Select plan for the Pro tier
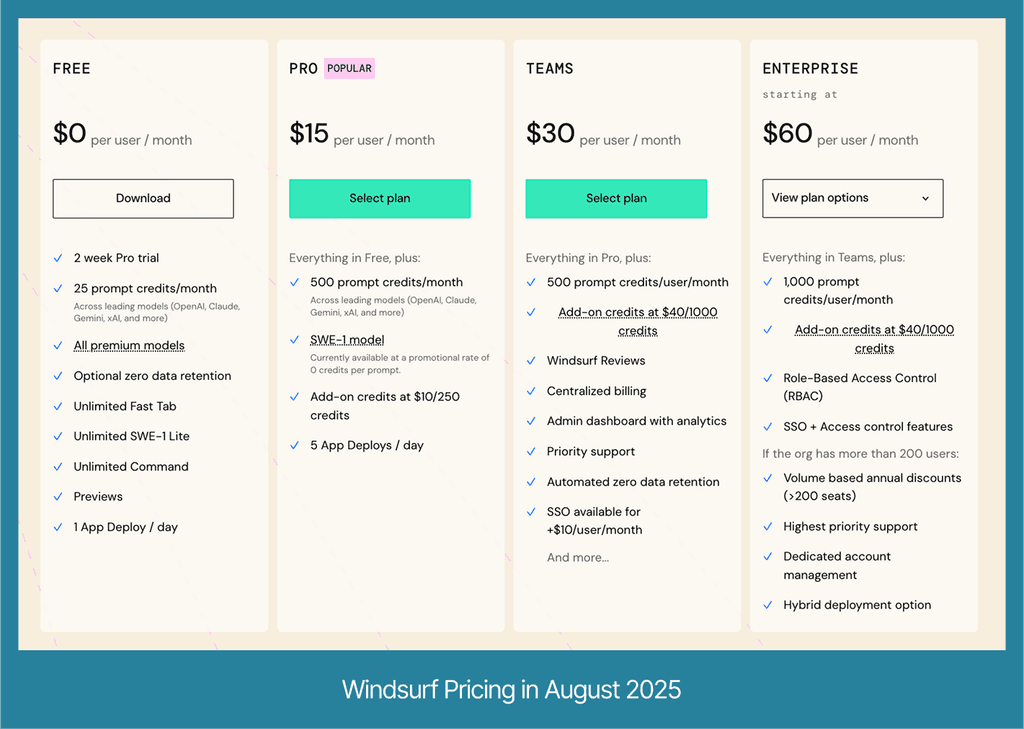Image resolution: width=1024 pixels, height=729 pixels. pyautogui.click(x=379, y=198)
